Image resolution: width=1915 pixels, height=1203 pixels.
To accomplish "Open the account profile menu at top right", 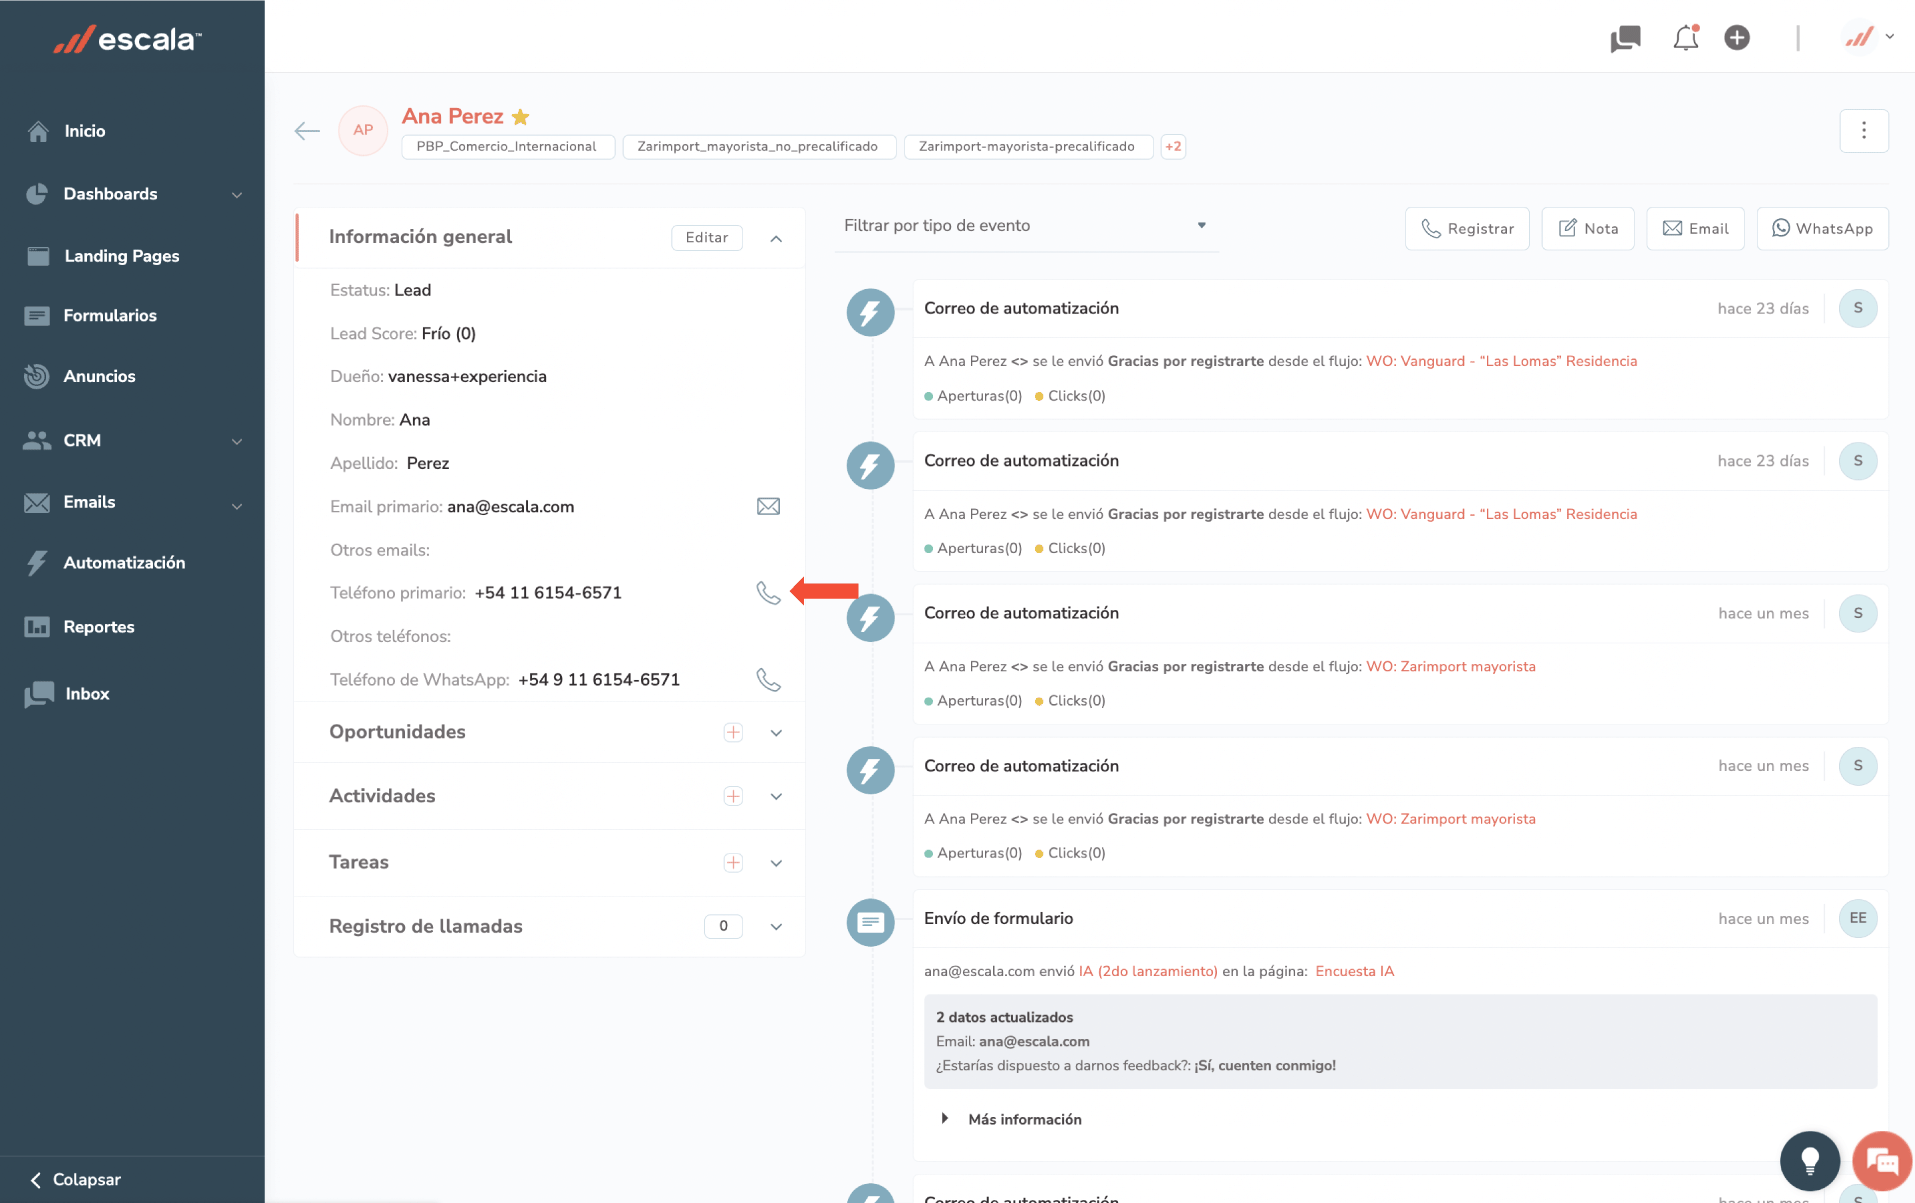I will (1869, 38).
